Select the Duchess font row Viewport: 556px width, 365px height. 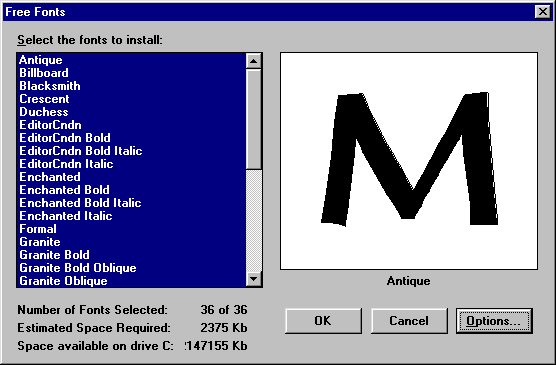pyautogui.click(x=131, y=112)
